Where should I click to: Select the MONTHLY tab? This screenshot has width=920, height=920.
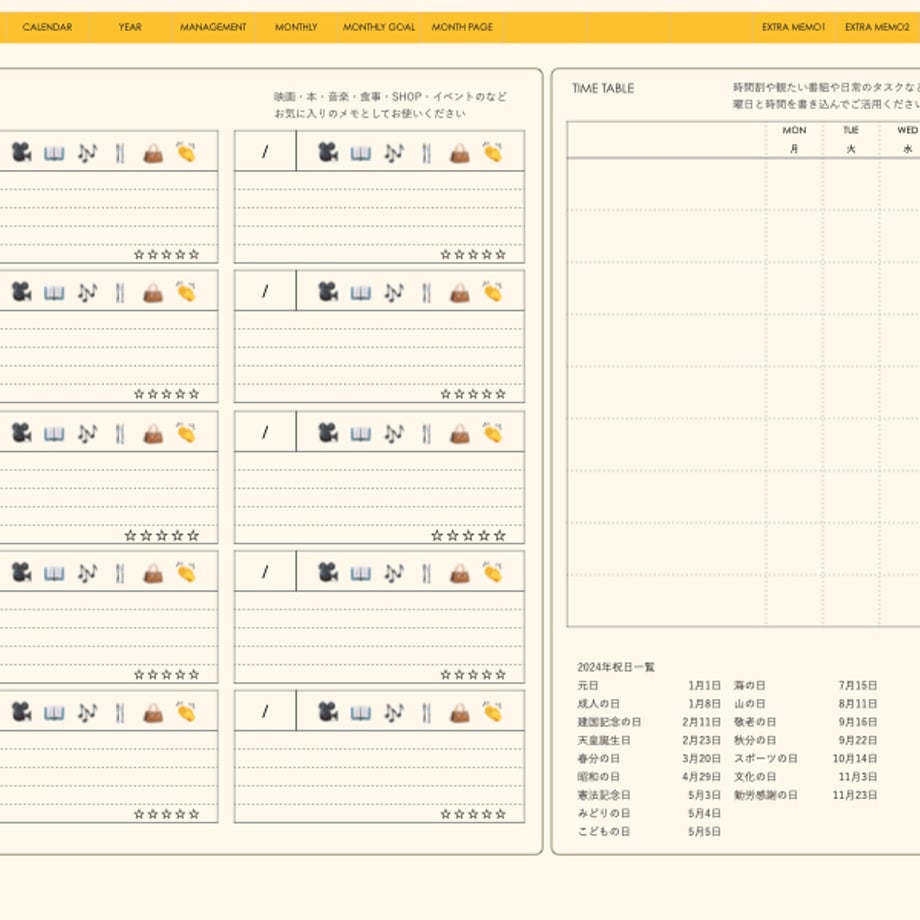[x=296, y=27]
